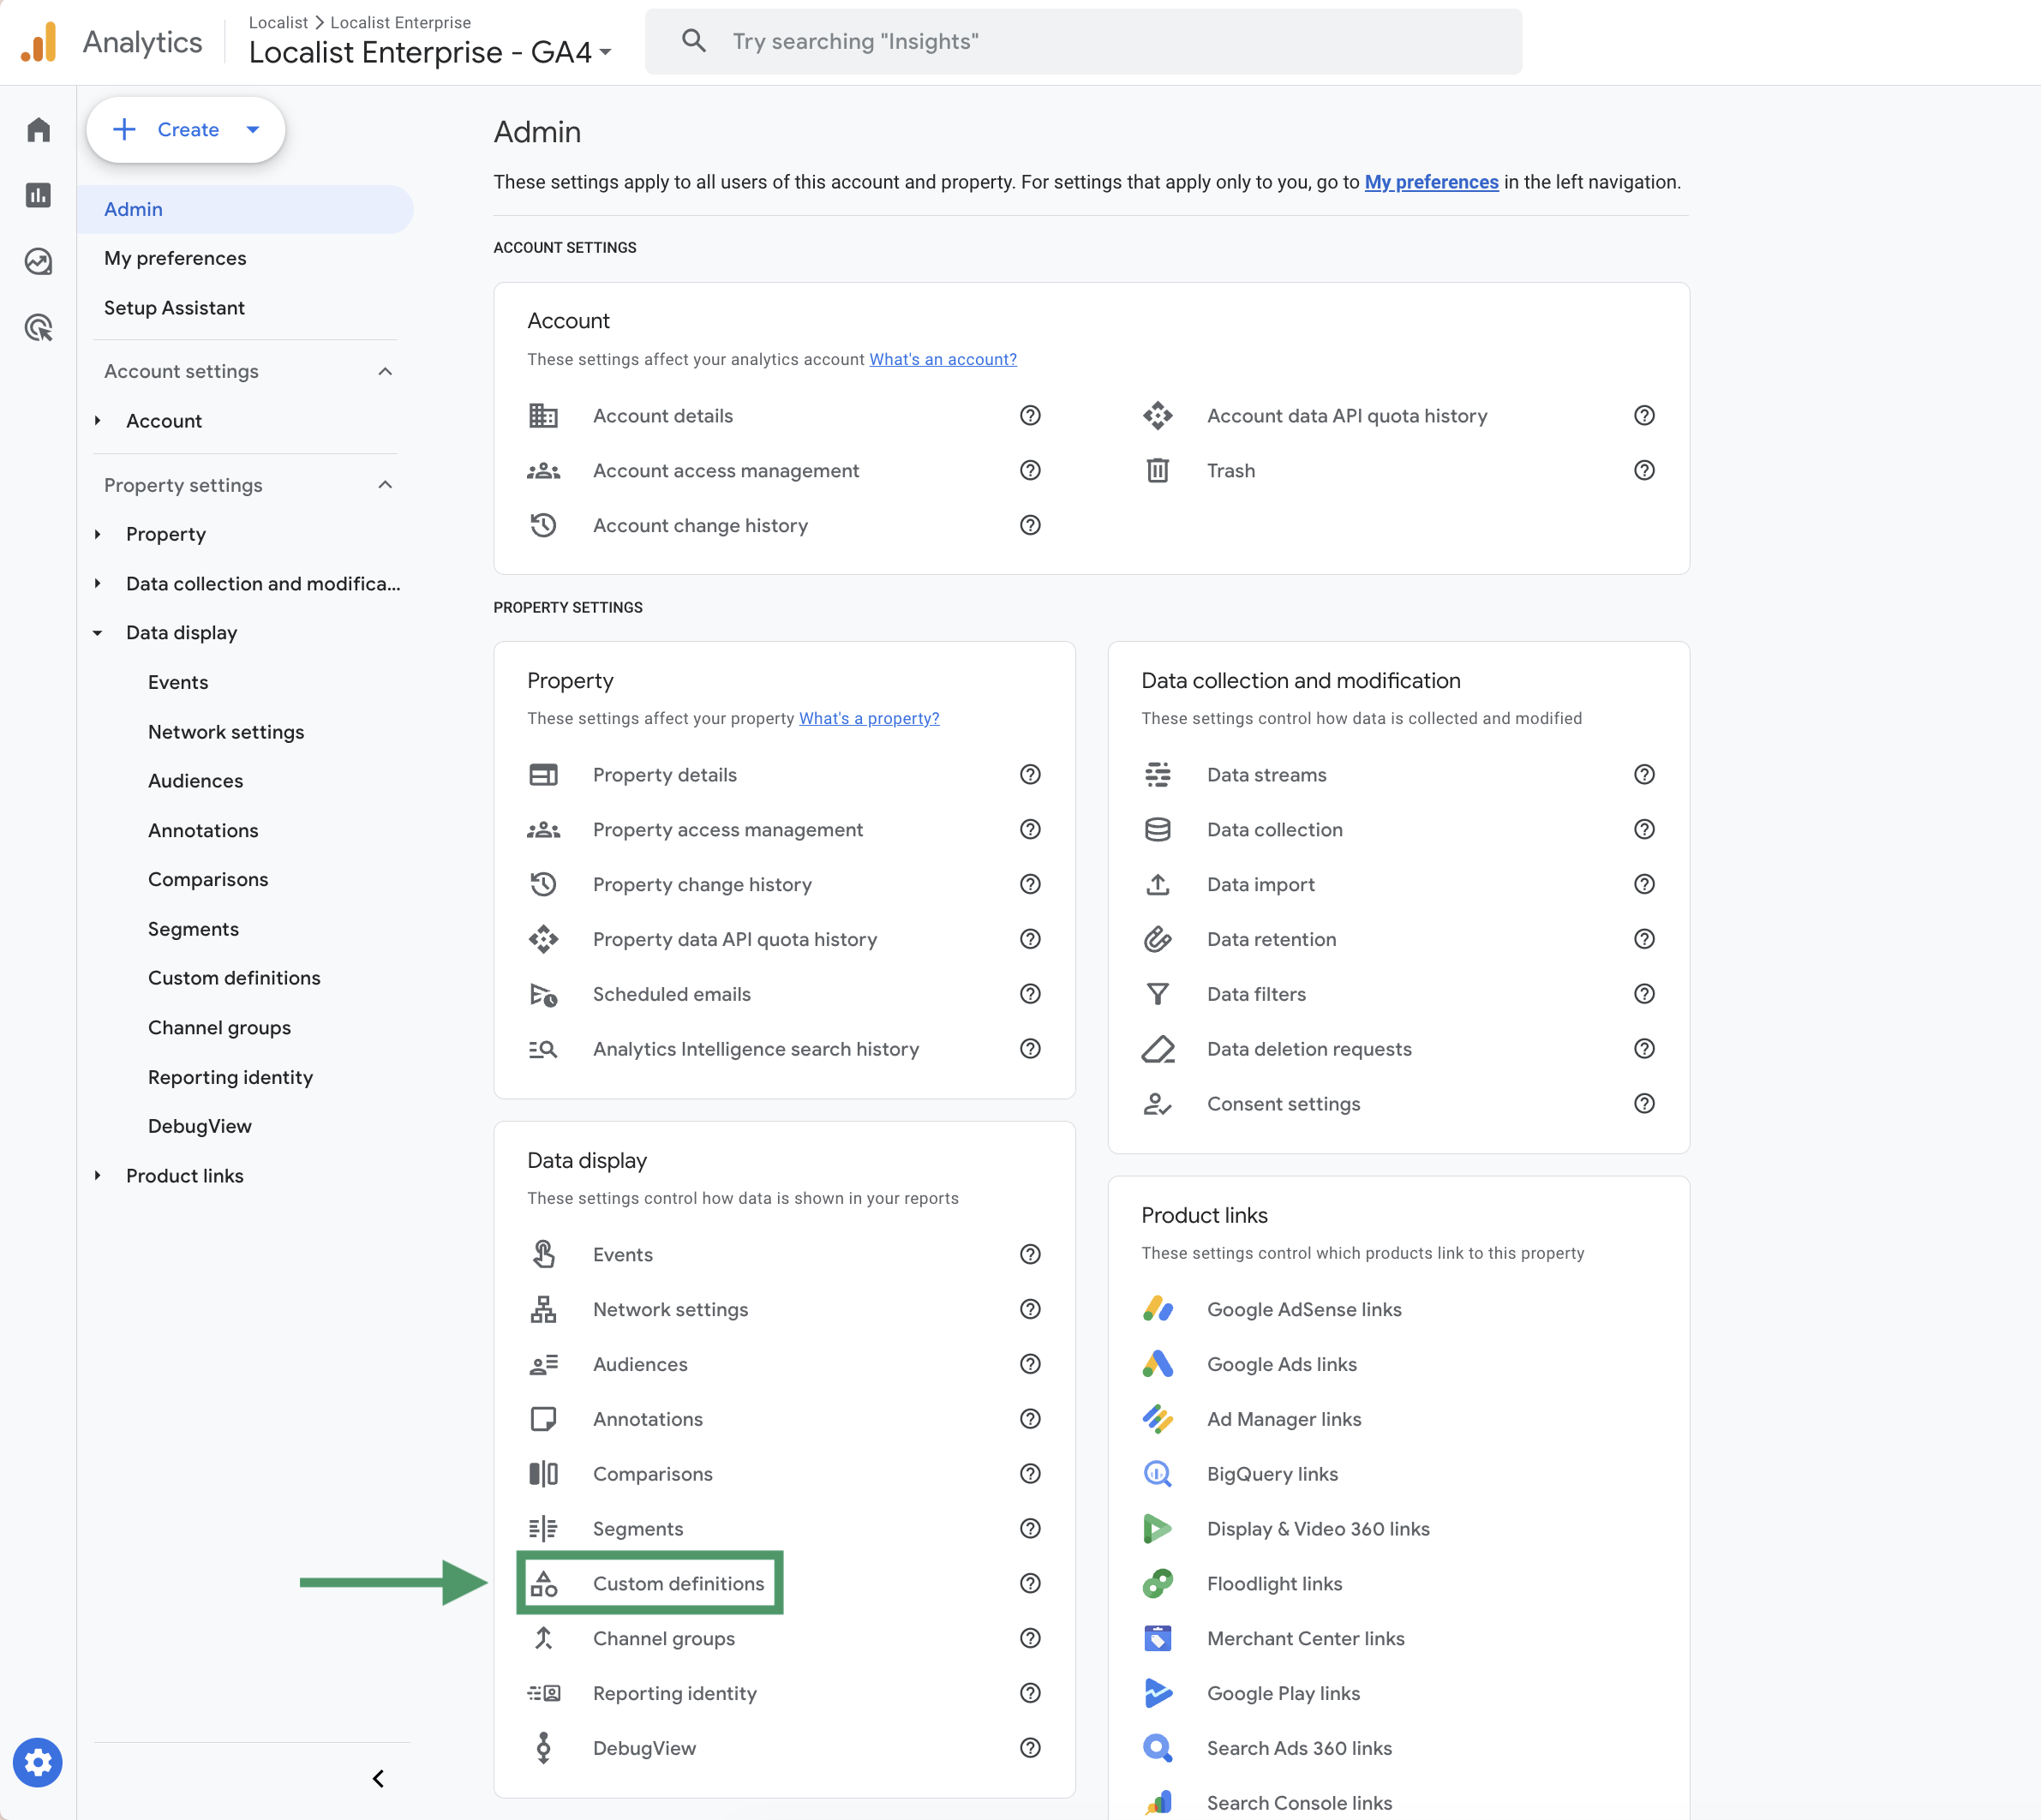The width and height of the screenshot is (2041, 1820).
Task: Click the My preferences link in description
Action: pyautogui.click(x=1431, y=182)
